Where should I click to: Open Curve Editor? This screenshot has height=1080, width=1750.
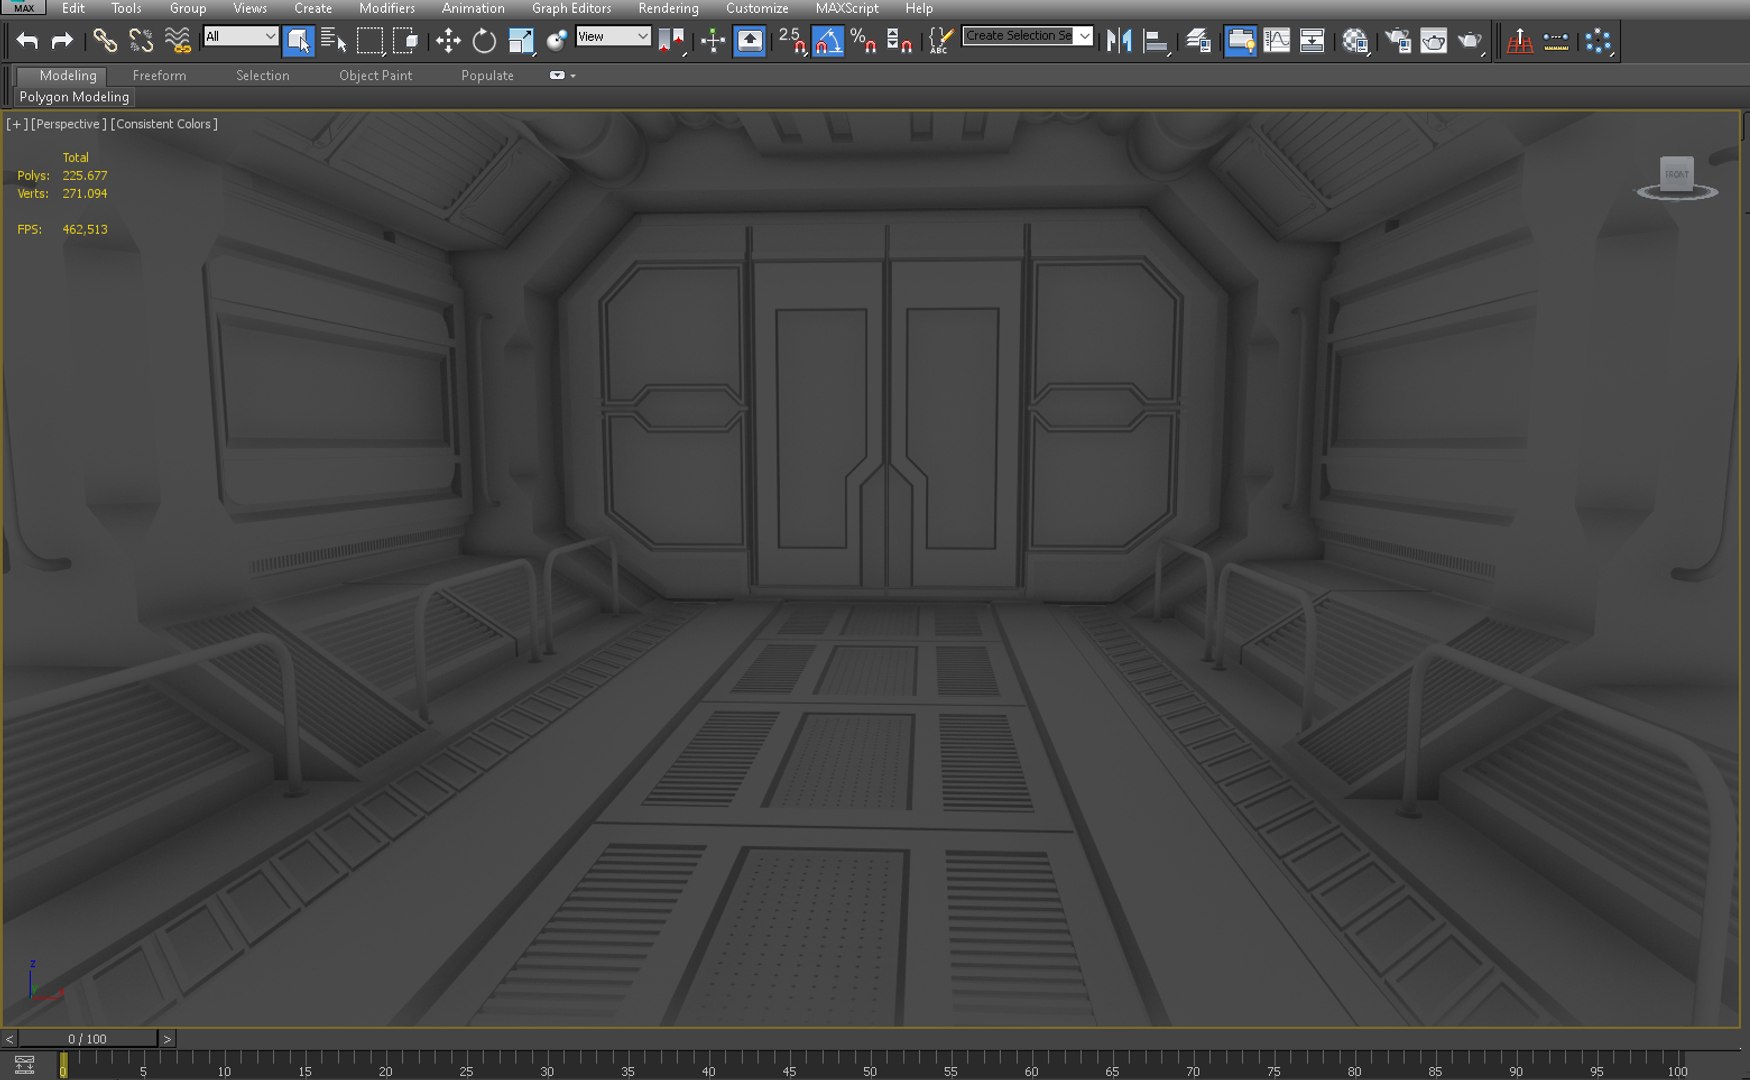[x=1277, y=41]
